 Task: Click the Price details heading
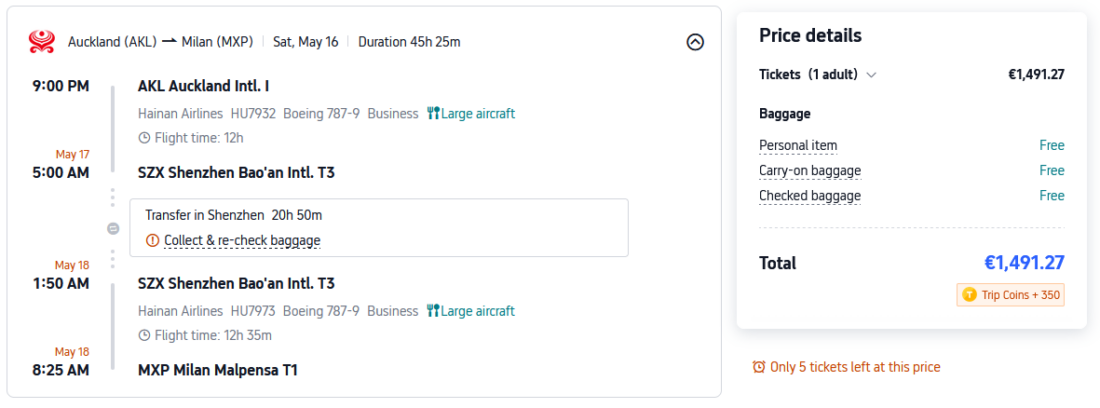810,36
